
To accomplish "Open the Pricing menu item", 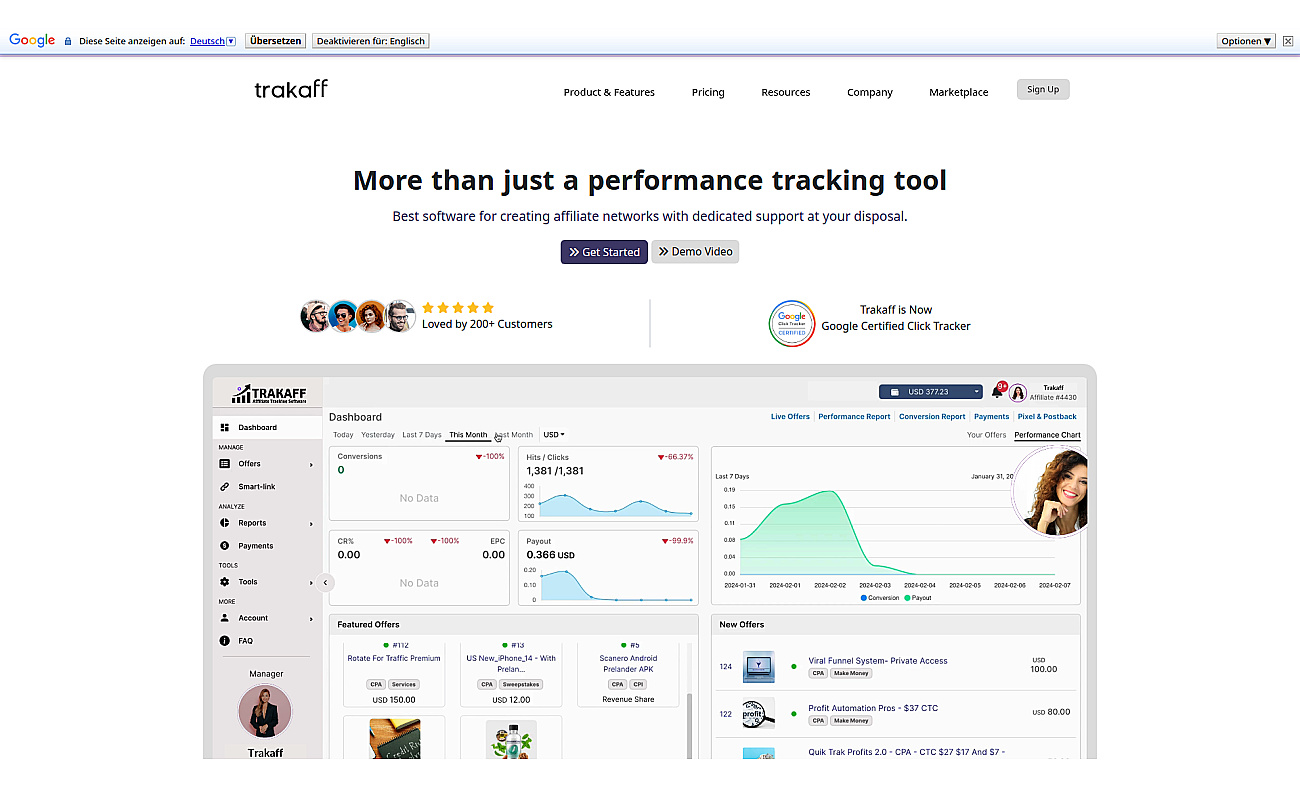I will 708,92.
